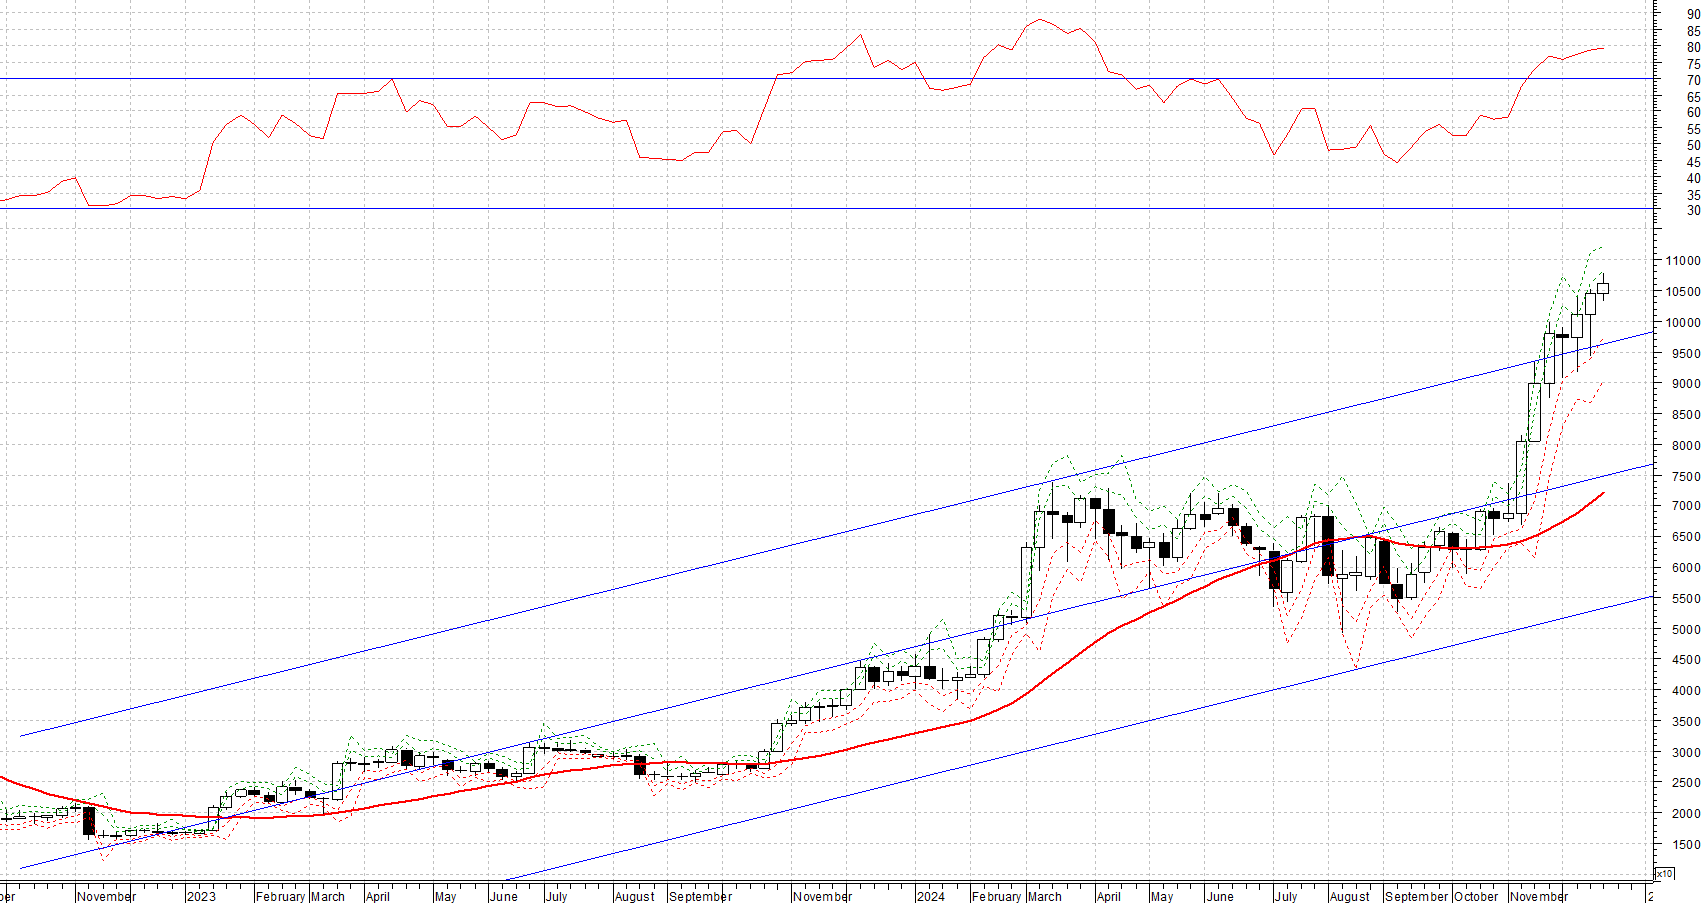The image size is (1704, 903).
Task: Click the right end of oscillator line
Action: 1603,48
